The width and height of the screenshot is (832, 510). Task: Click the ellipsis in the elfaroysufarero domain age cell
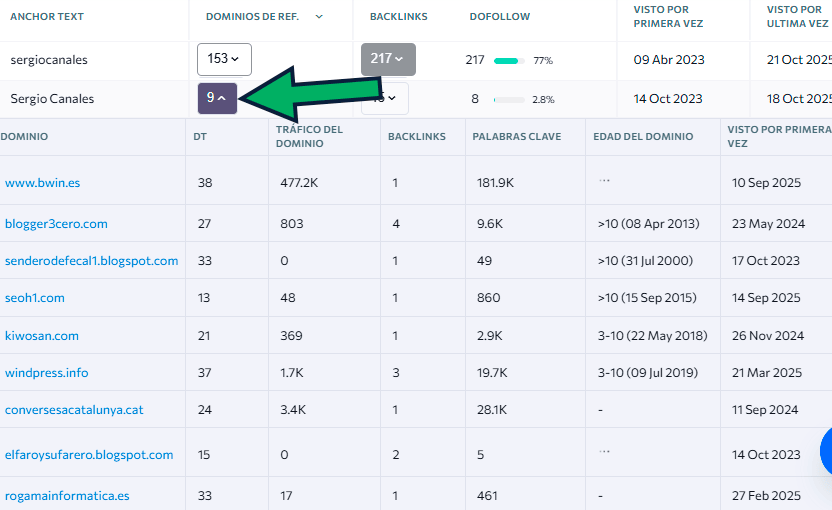point(603,452)
